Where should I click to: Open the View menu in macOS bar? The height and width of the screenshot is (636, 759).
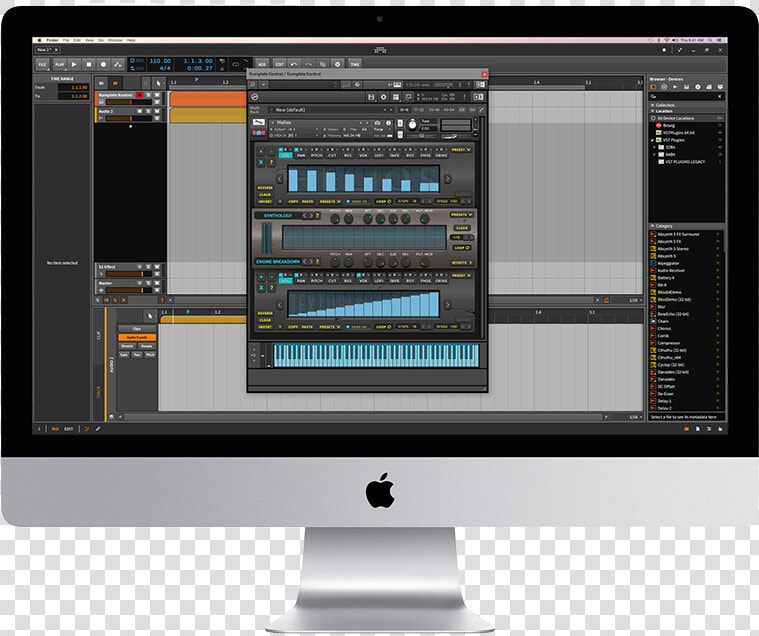coord(90,40)
